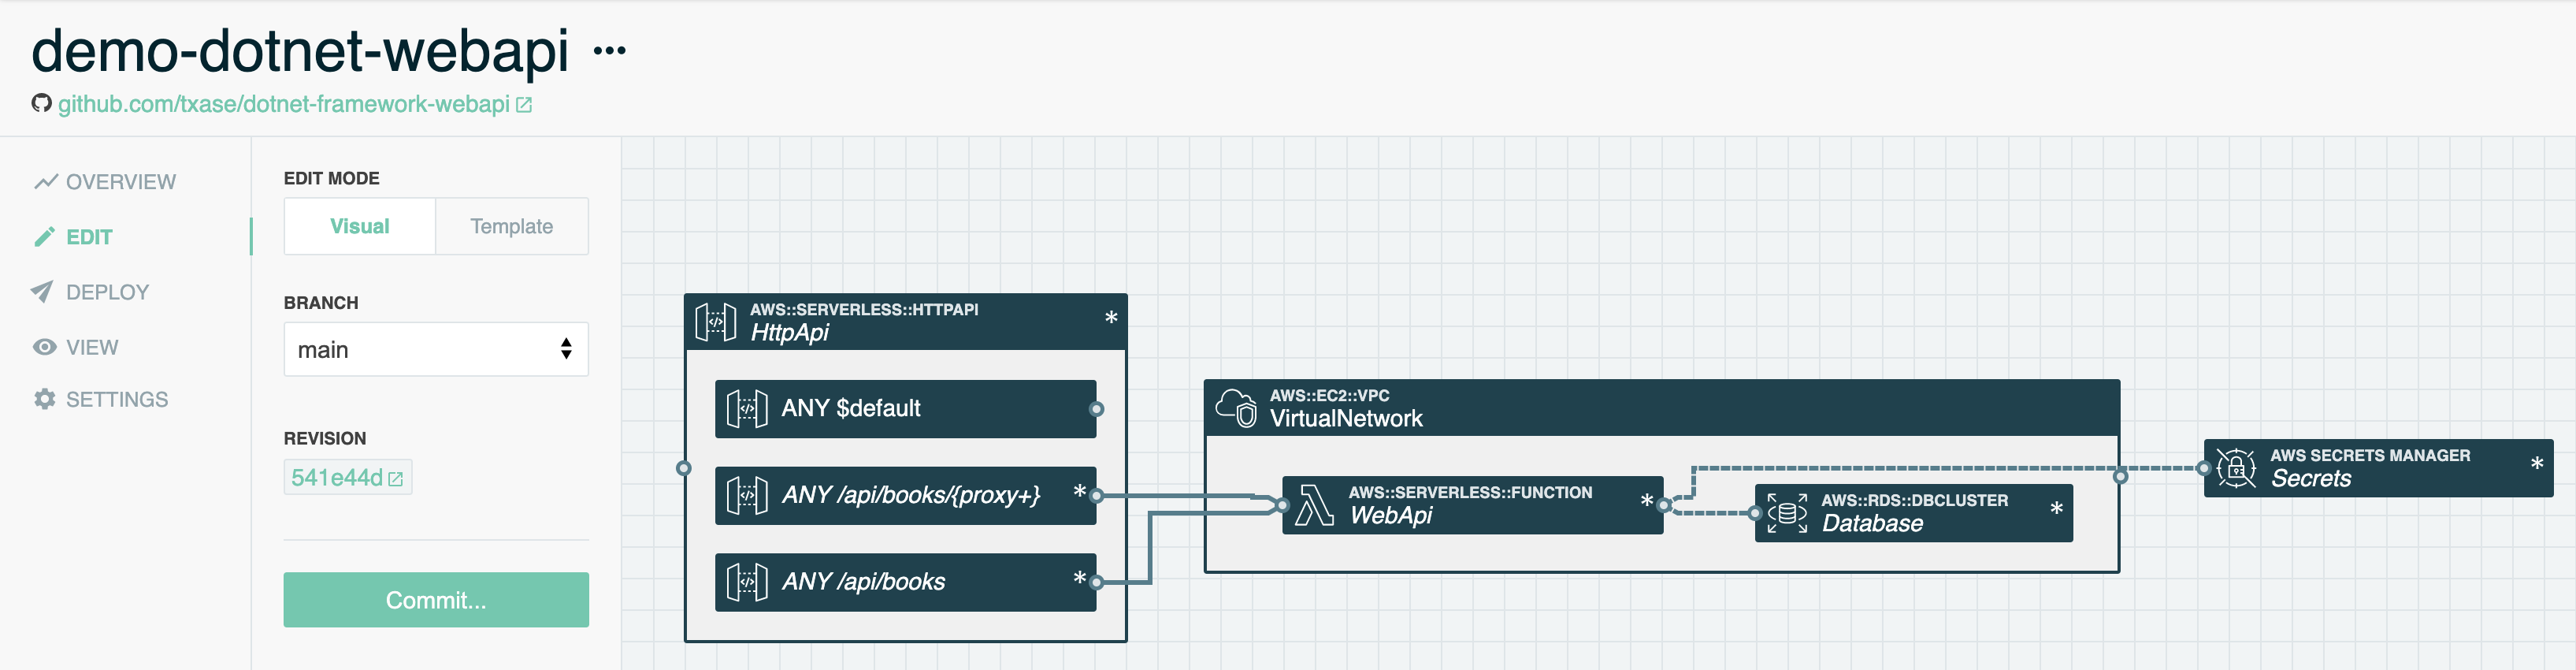Click the WebApi input connector
This screenshot has width=2576, height=670.
[x=1283, y=505]
